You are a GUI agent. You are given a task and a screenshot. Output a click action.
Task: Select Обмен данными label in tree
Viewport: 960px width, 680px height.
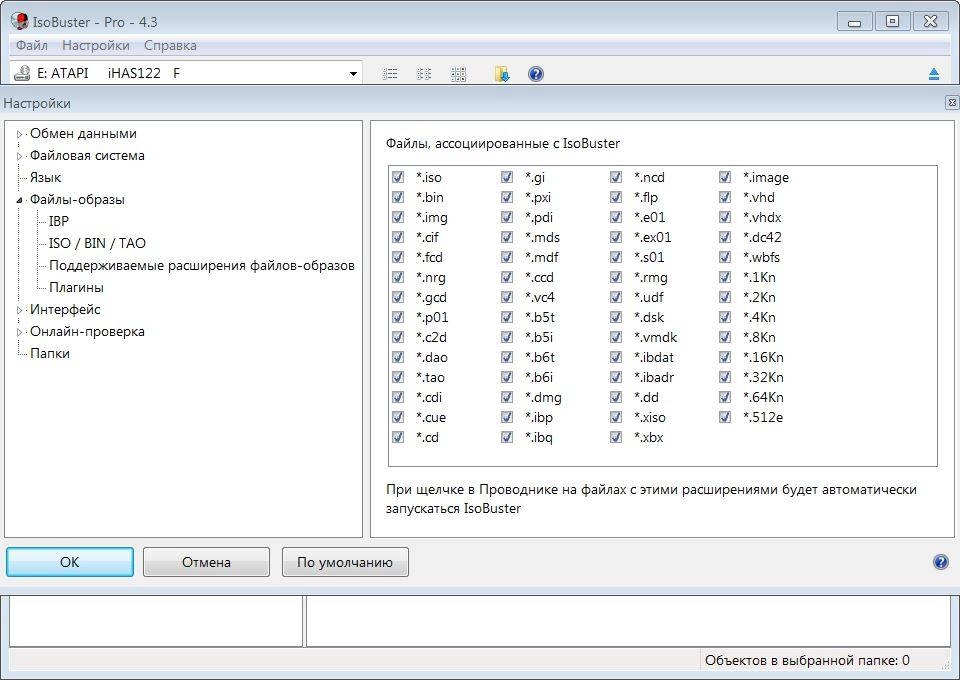tap(83, 133)
